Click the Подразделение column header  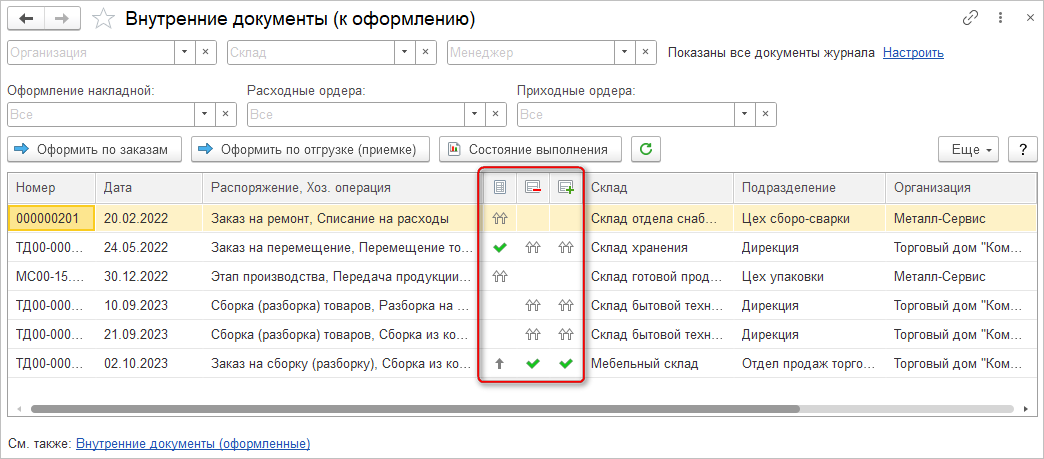click(x=809, y=188)
